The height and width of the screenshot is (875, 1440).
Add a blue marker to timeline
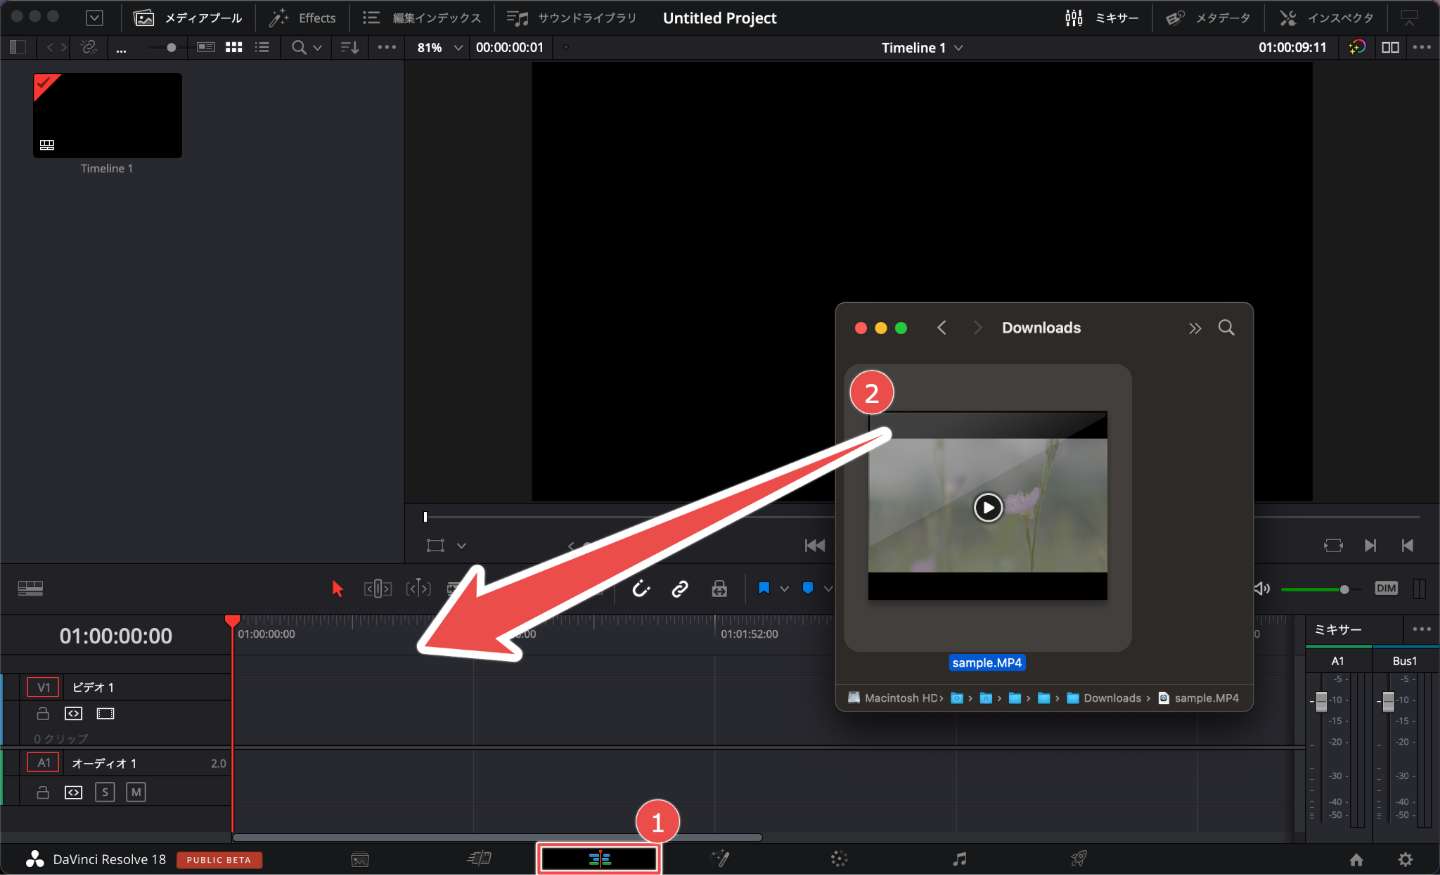coord(808,588)
